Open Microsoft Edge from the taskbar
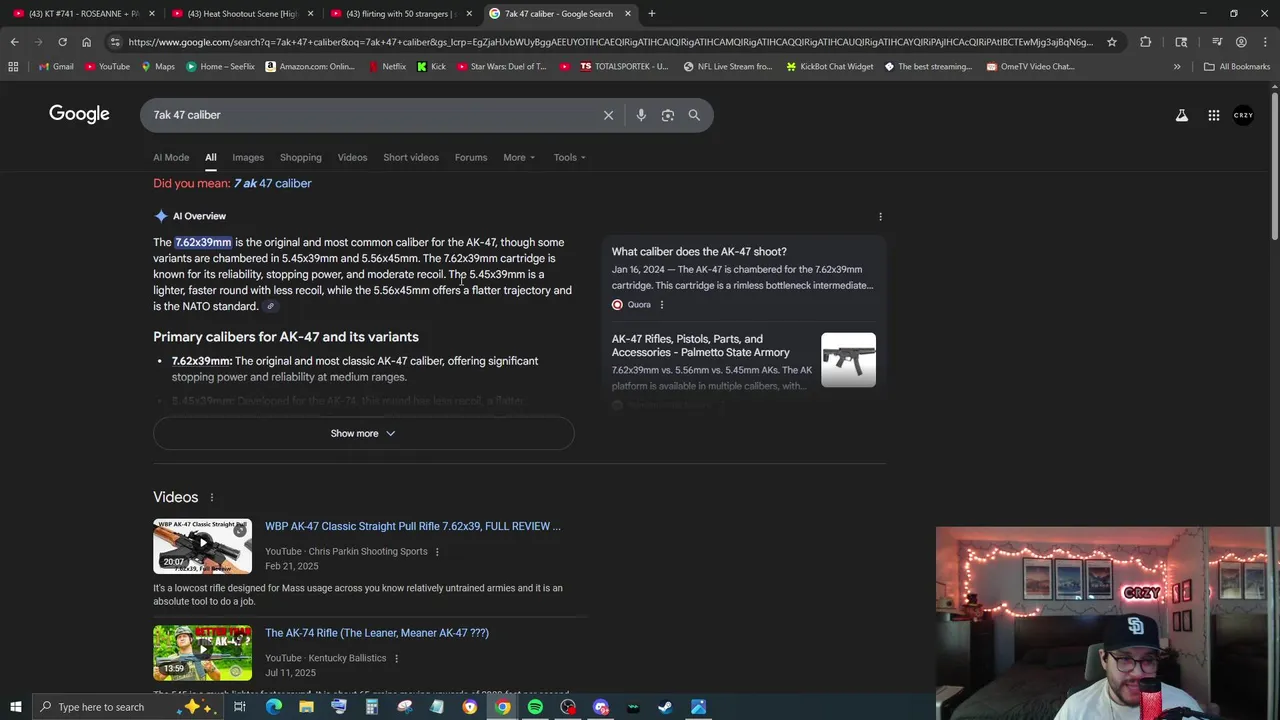This screenshot has height=720, width=1280. (x=273, y=707)
